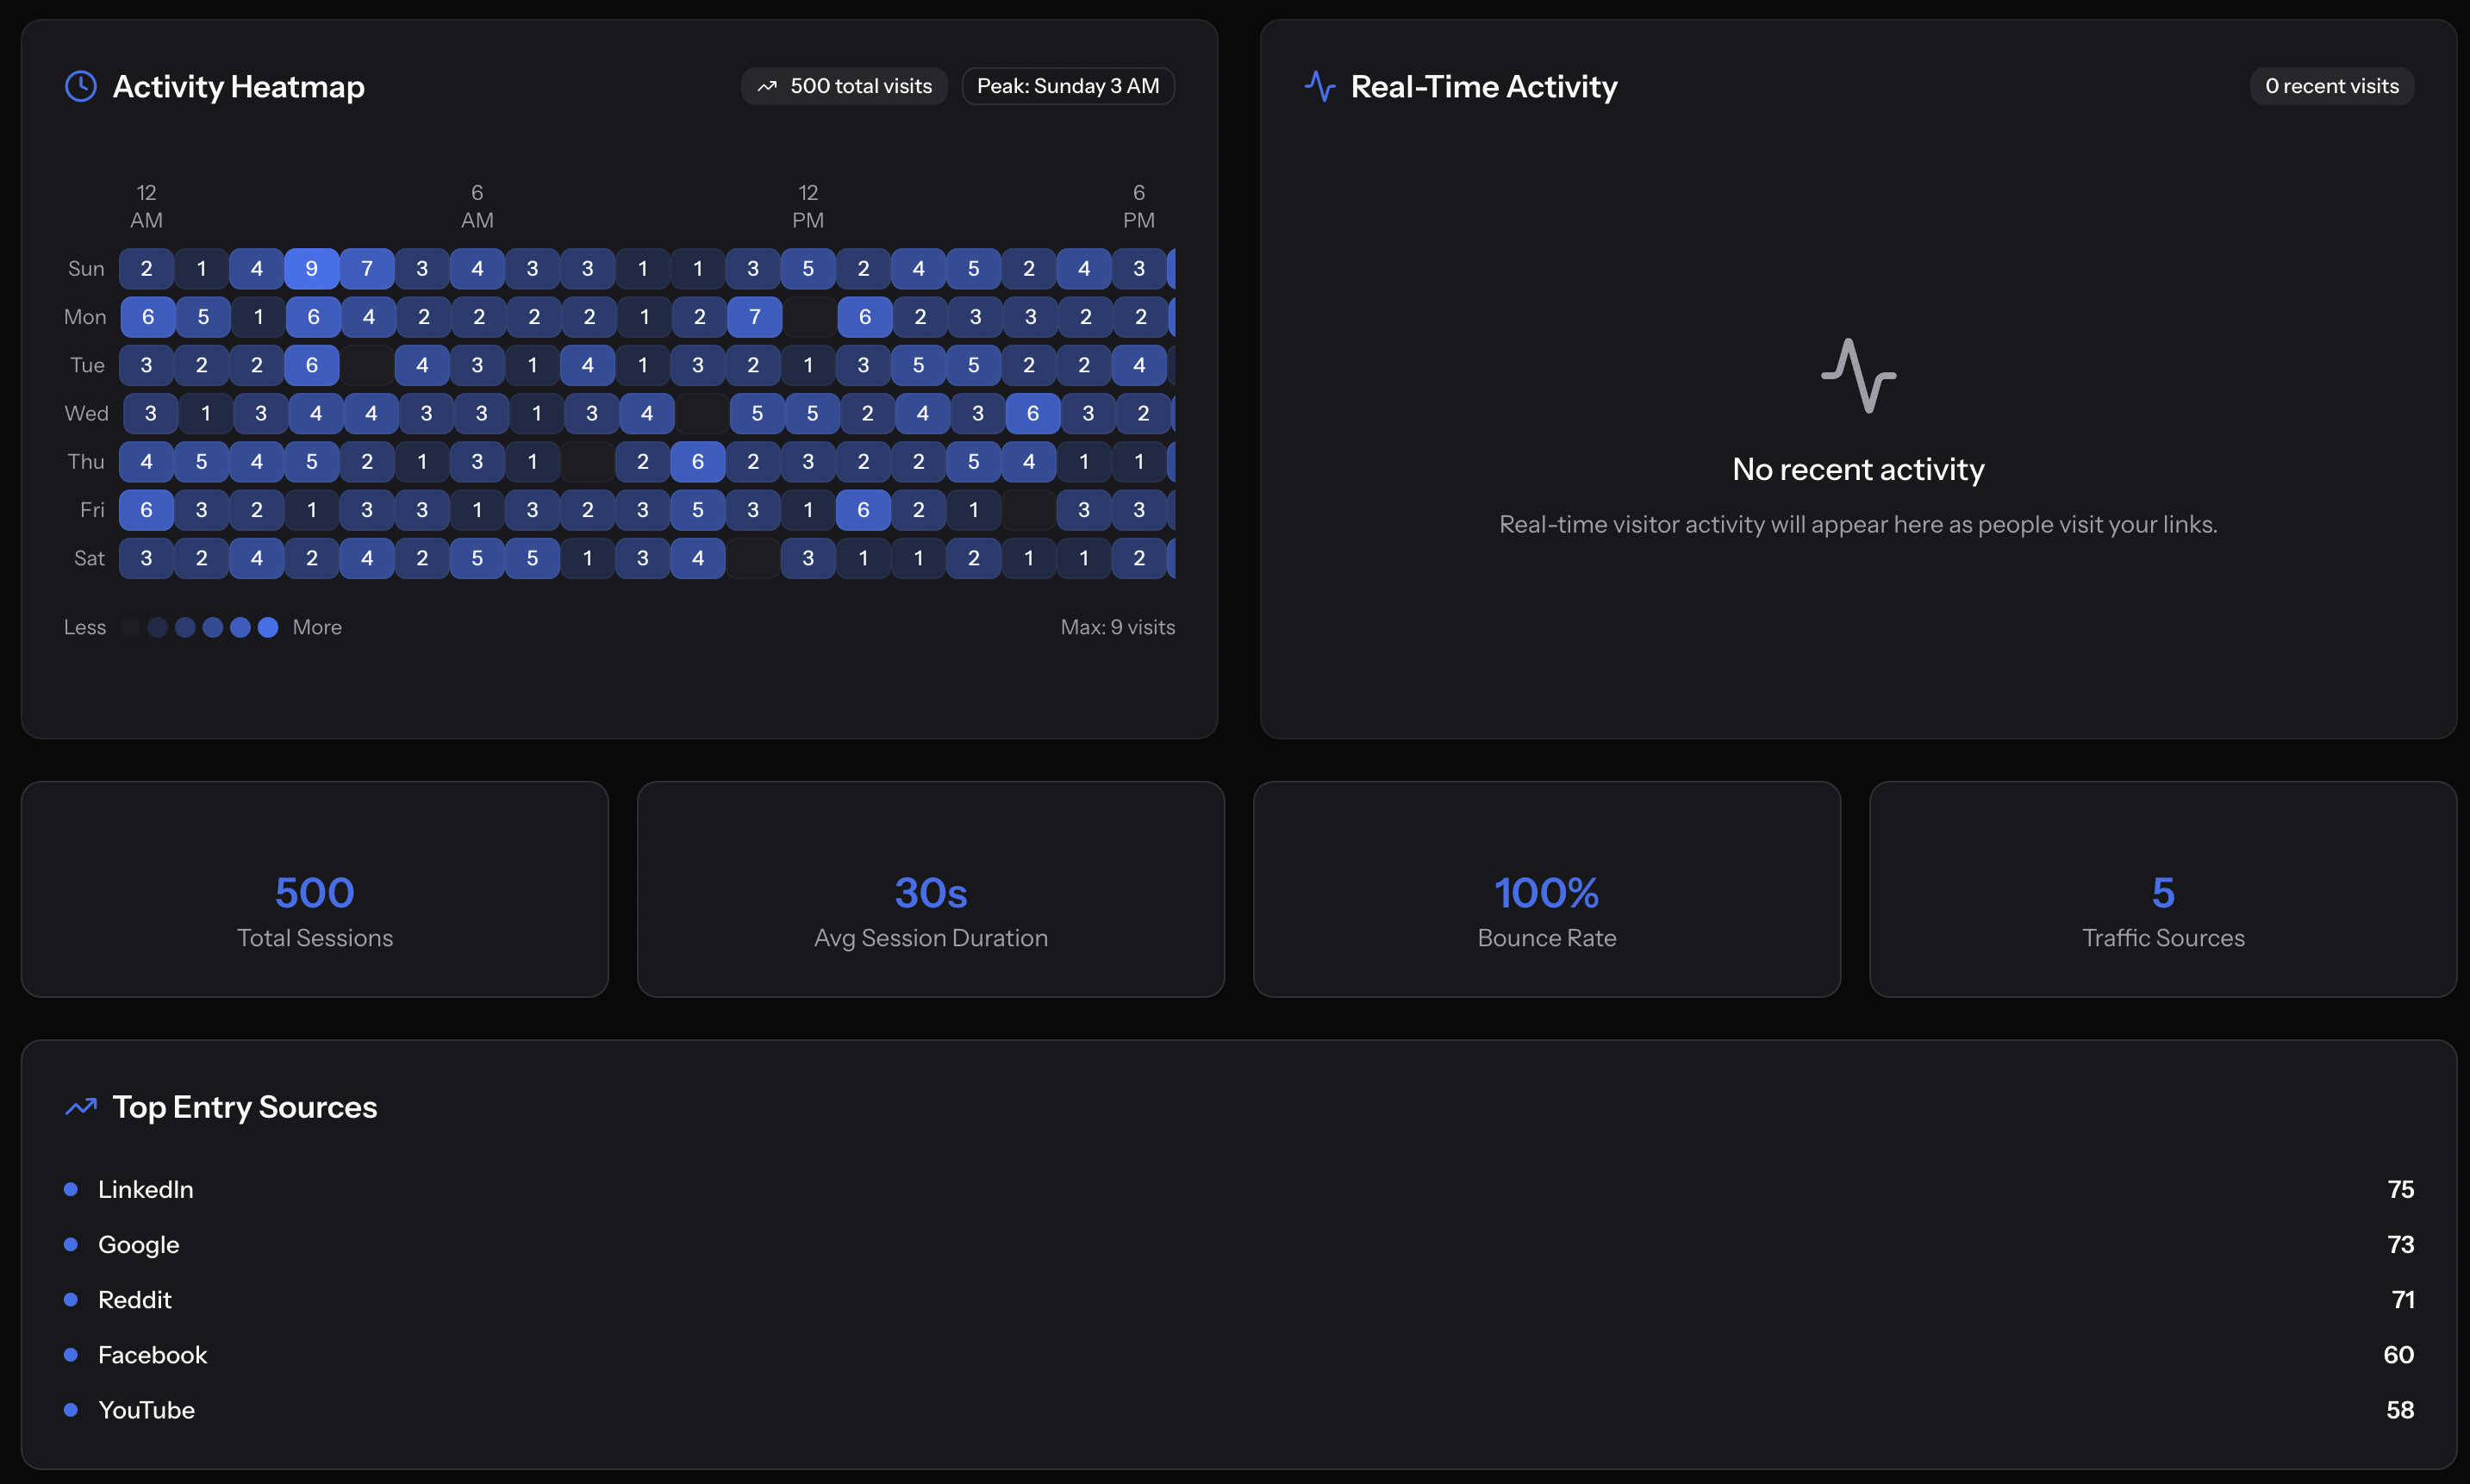
Task: Click the trending arrow icon beside Top Entry Sources
Action: tap(81, 1107)
